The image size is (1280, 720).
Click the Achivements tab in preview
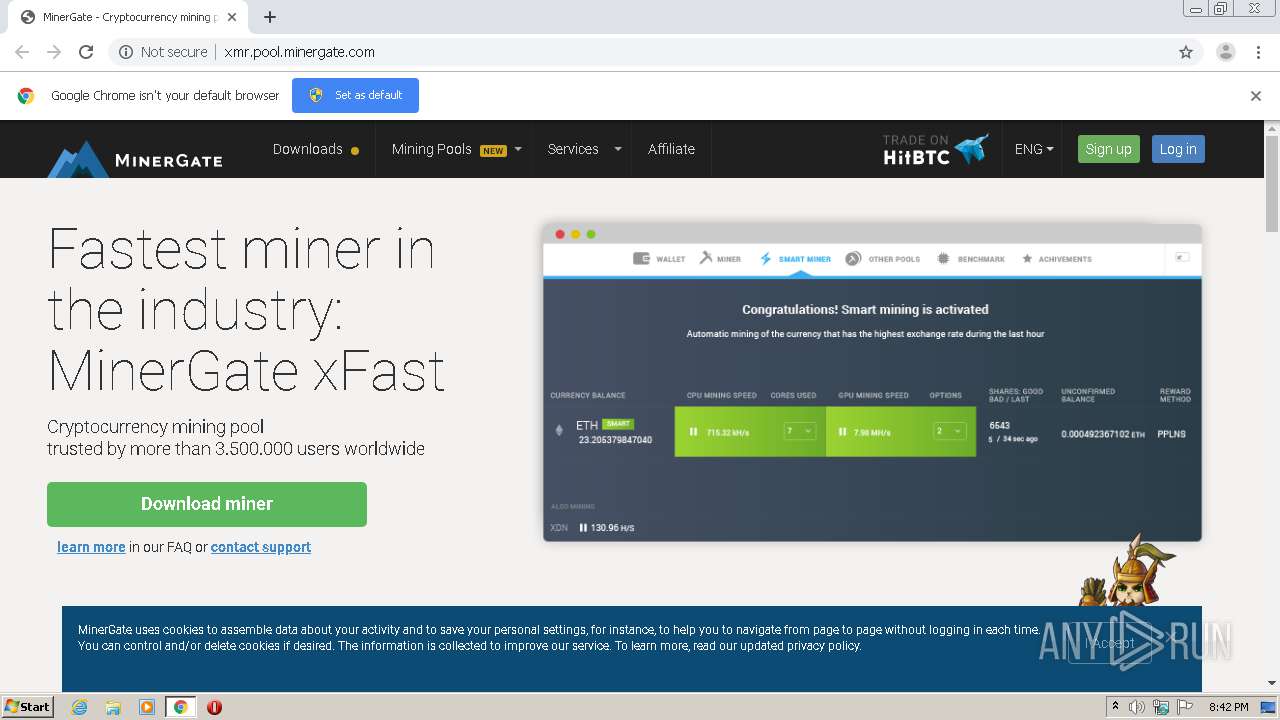coord(1056,259)
